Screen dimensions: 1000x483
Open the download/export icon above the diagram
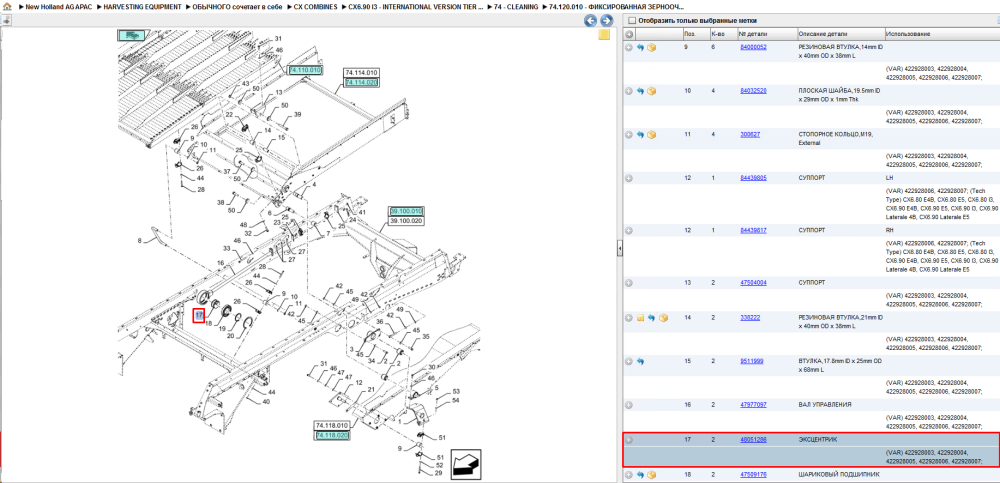pos(6,20)
